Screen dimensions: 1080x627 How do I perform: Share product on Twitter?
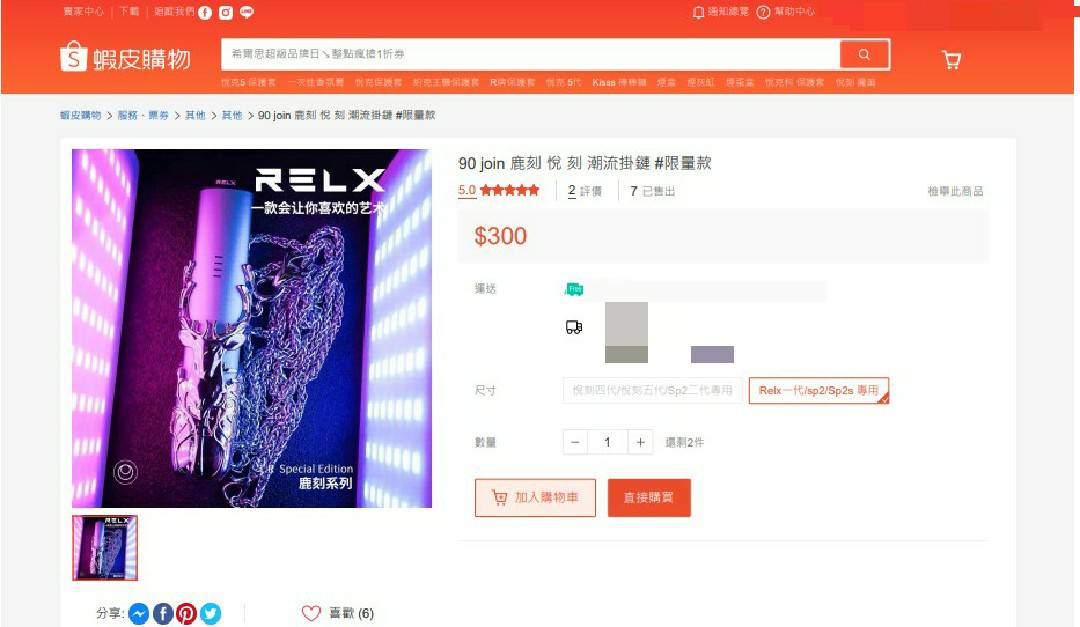(210, 613)
